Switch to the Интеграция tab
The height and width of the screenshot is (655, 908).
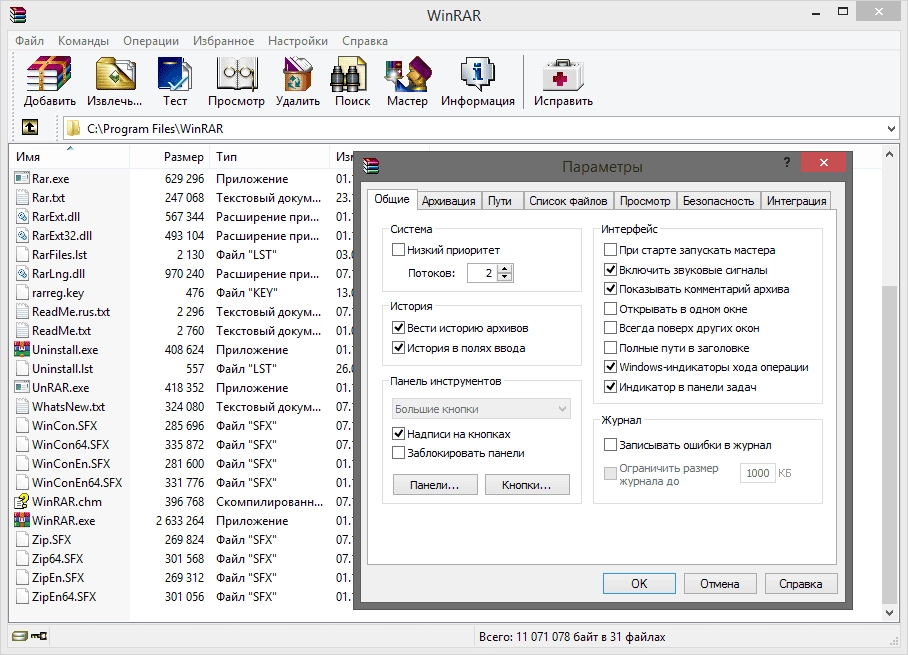click(796, 200)
